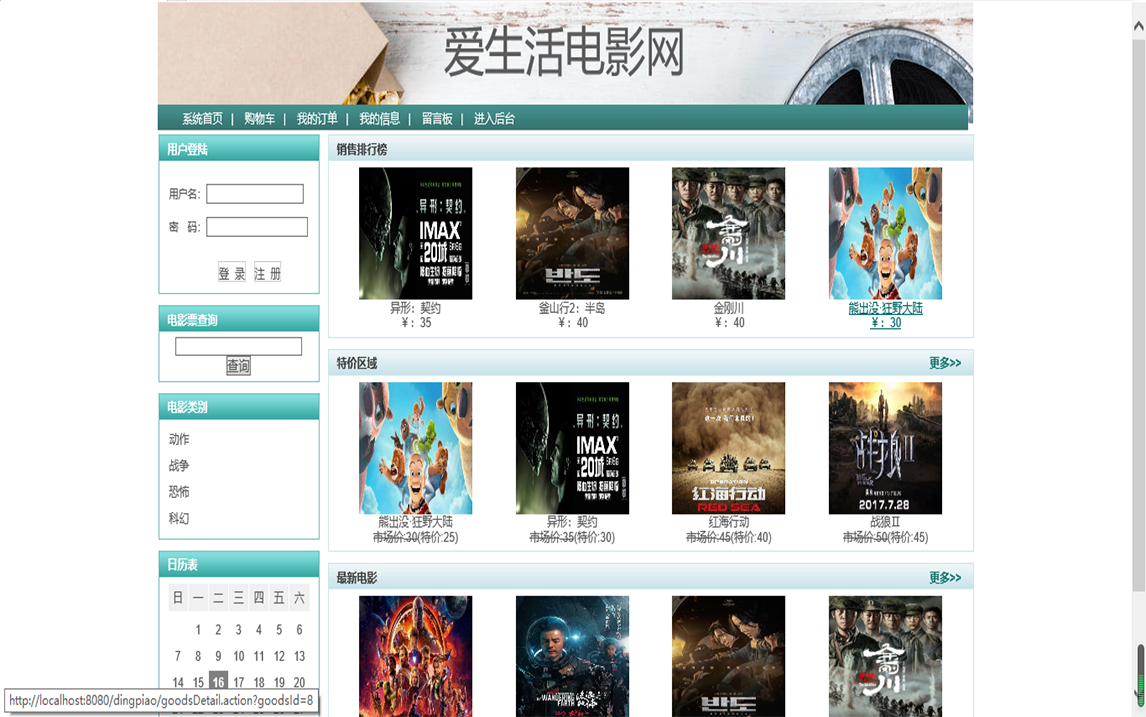Click the 市场价:45(特价:40) price line
The image size is (1146, 717).
[x=729, y=538]
